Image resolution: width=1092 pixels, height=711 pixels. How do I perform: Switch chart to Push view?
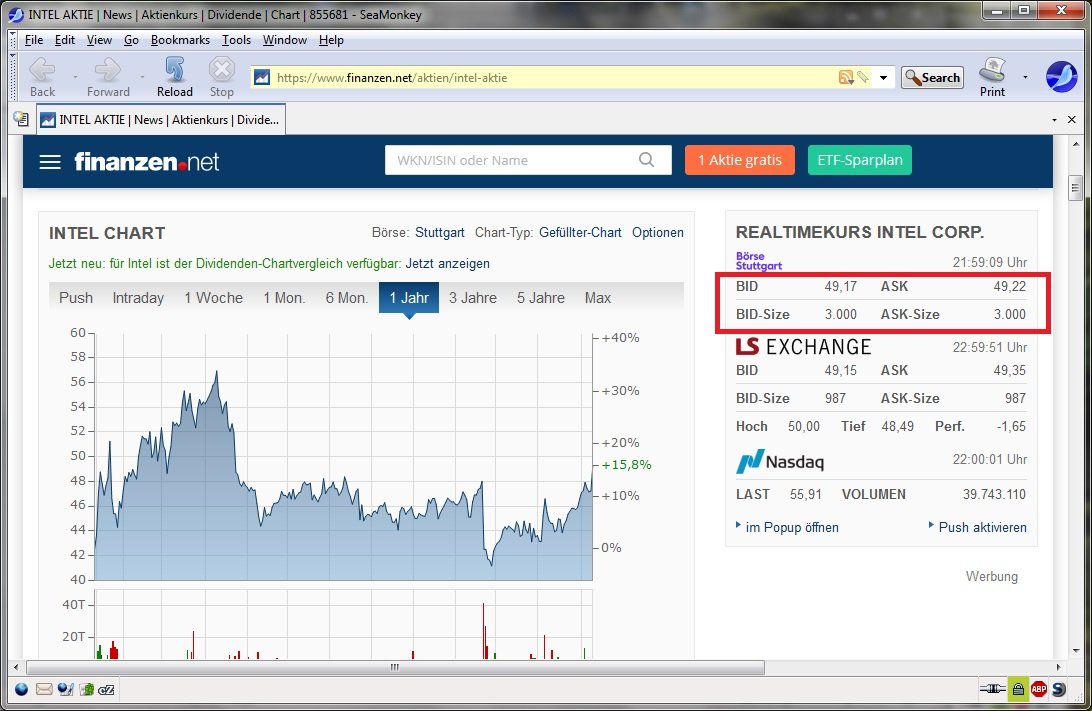[76, 298]
